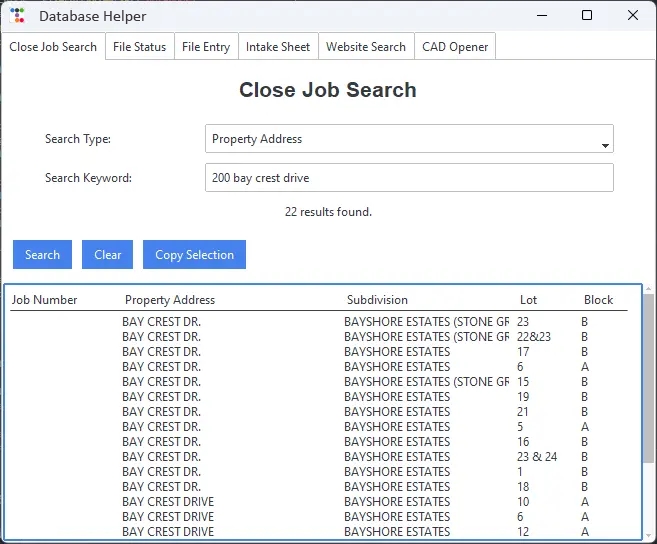The width and height of the screenshot is (657, 544).
Task: Click the scrollbar up arrow of results list
Action: pos(648,289)
